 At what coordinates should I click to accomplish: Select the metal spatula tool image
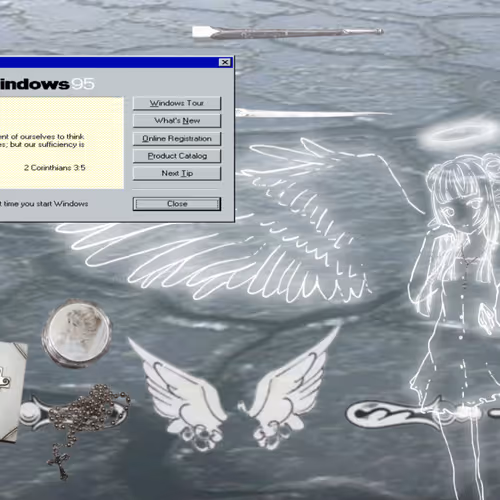coord(287,33)
